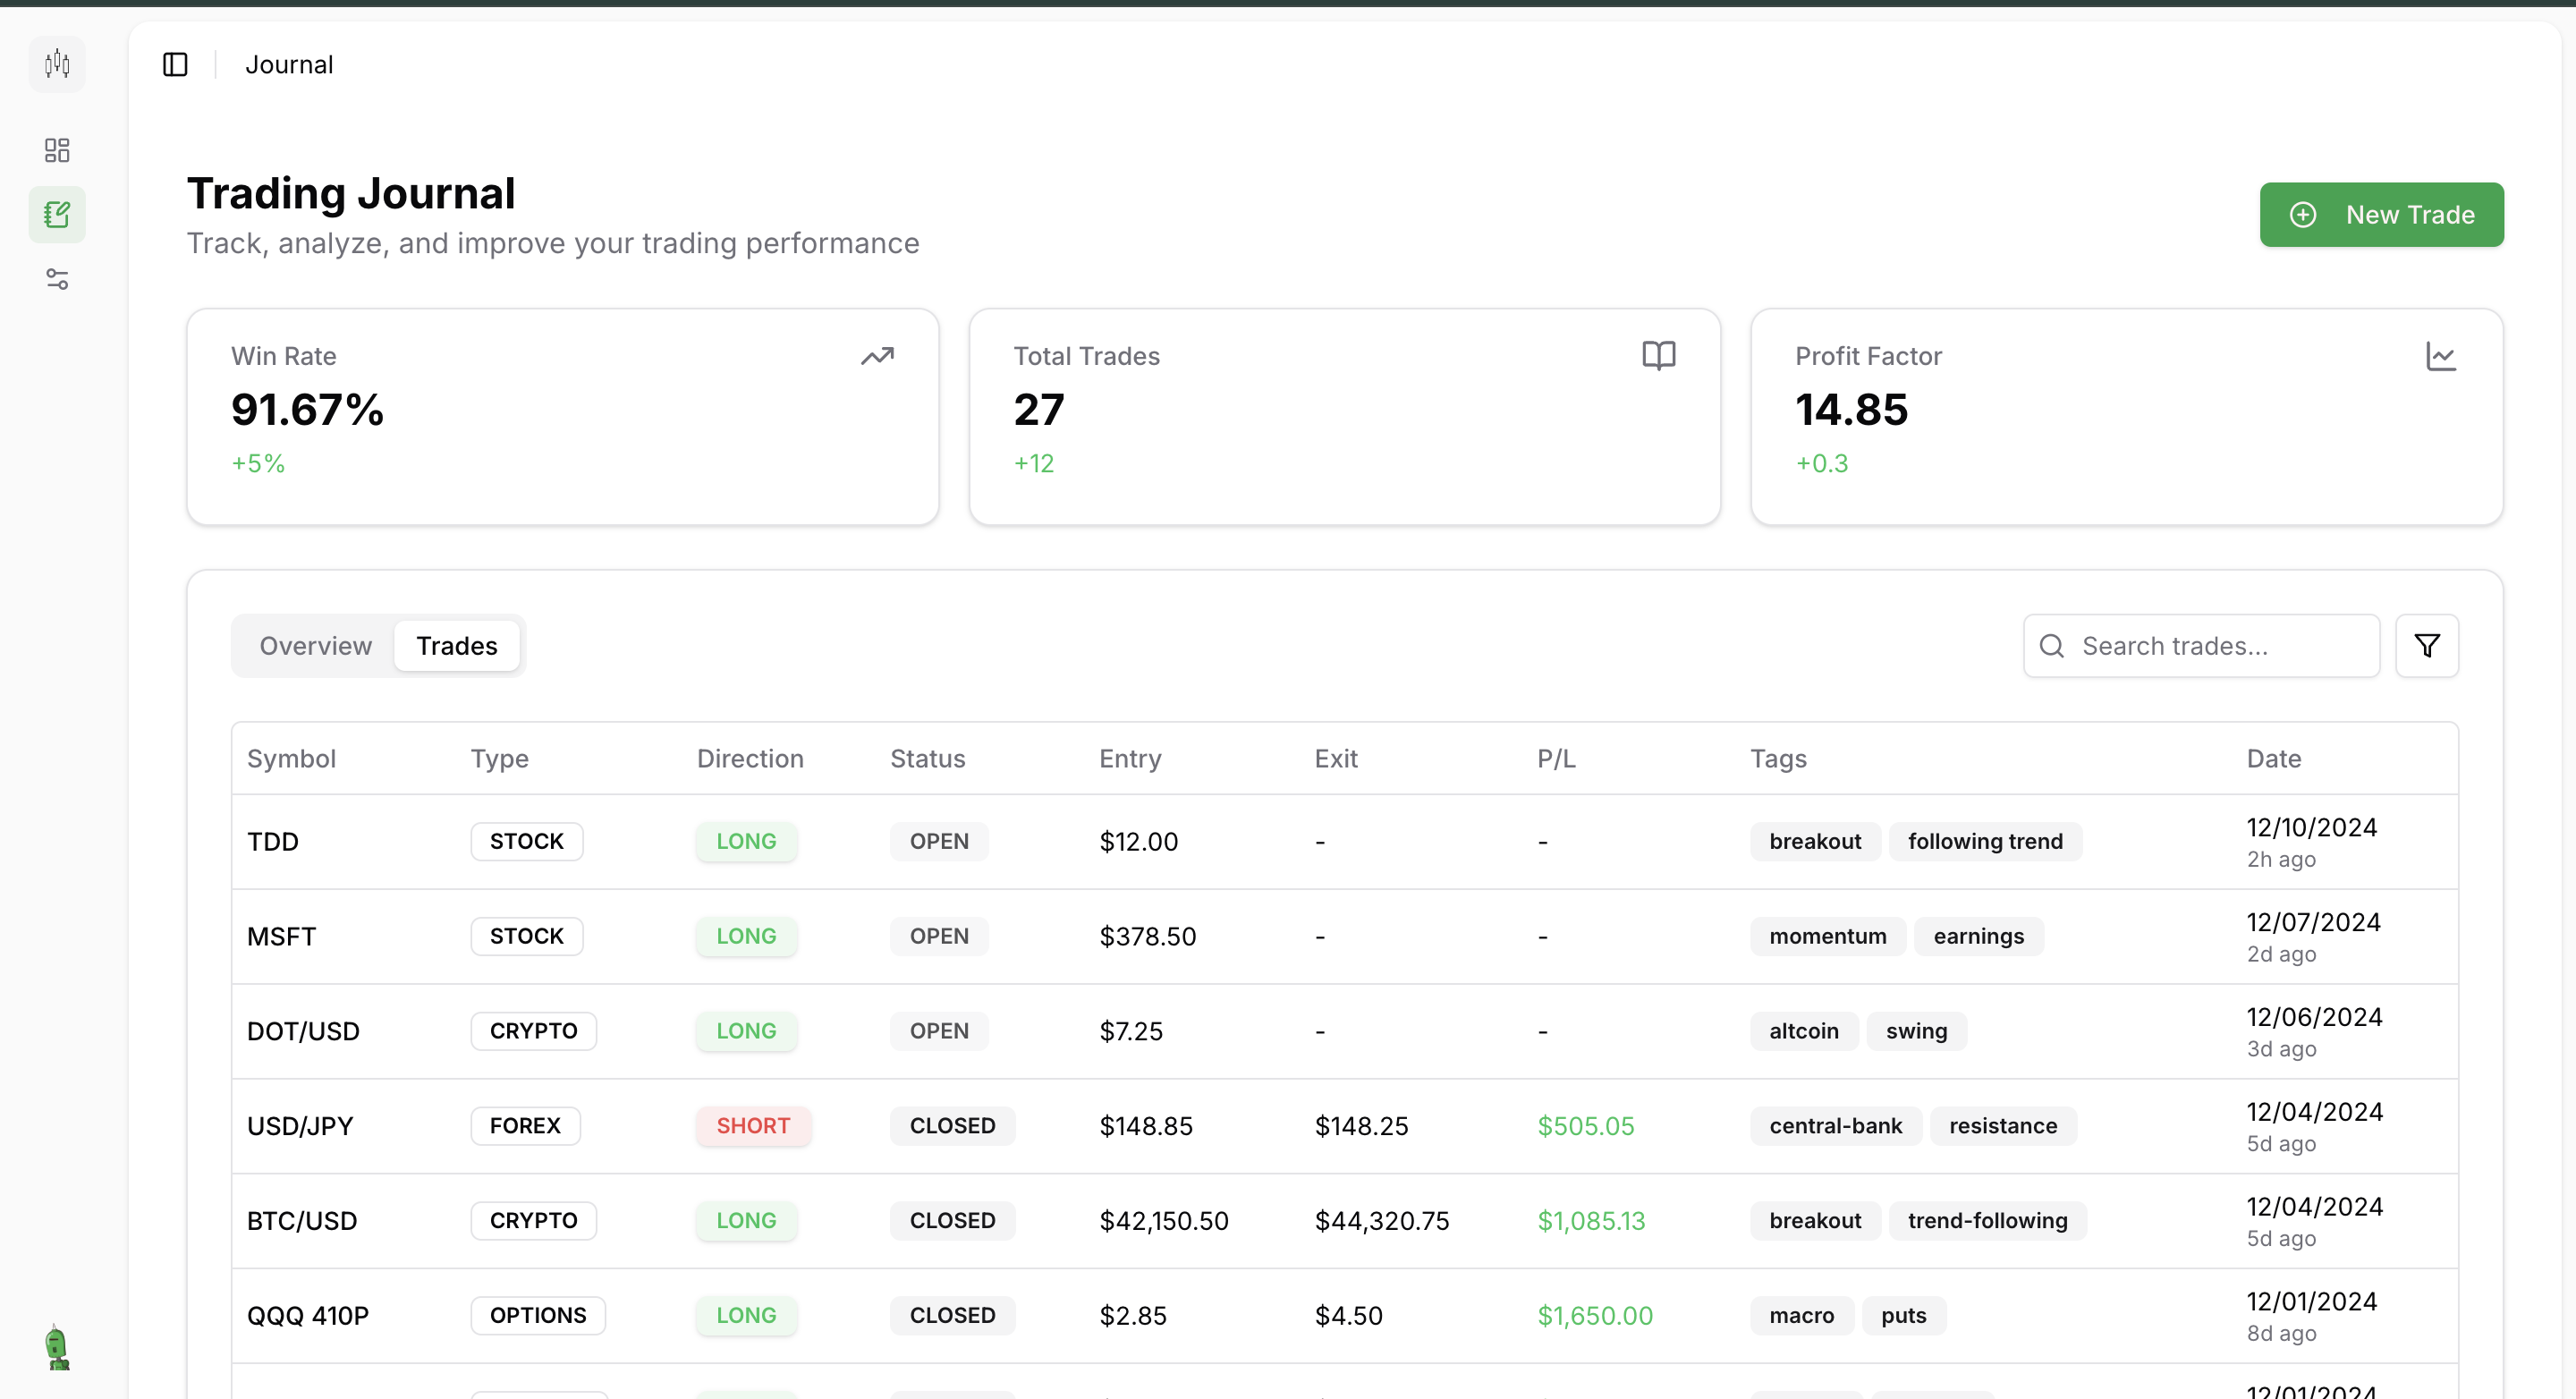Sort by the Direction column header
2576x1399 pixels.
750,759
